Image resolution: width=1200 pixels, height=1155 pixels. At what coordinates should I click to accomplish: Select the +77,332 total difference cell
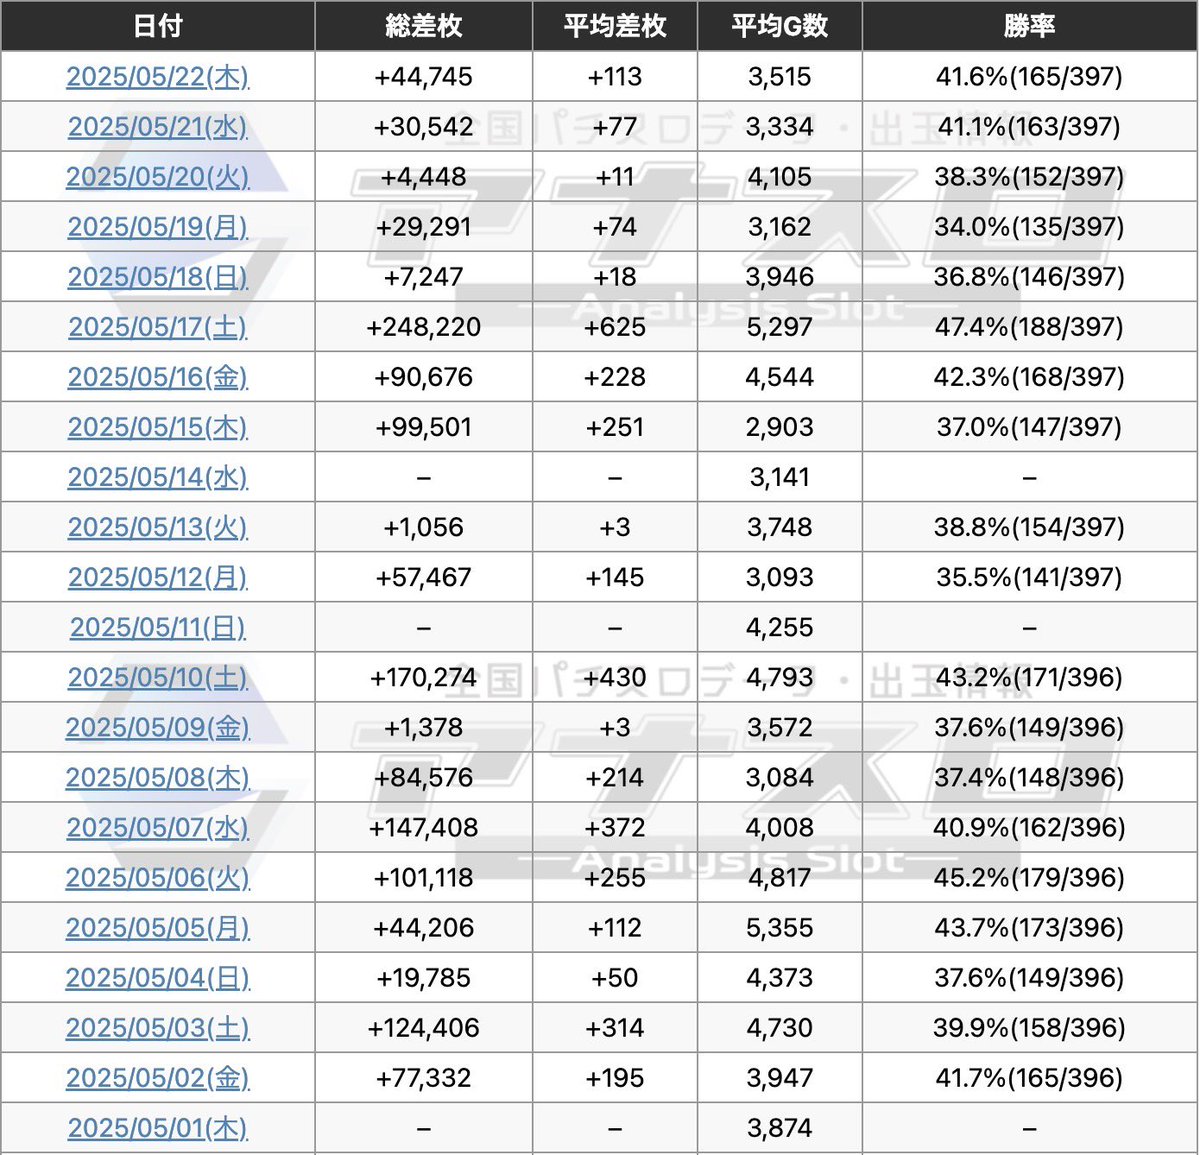click(424, 1078)
